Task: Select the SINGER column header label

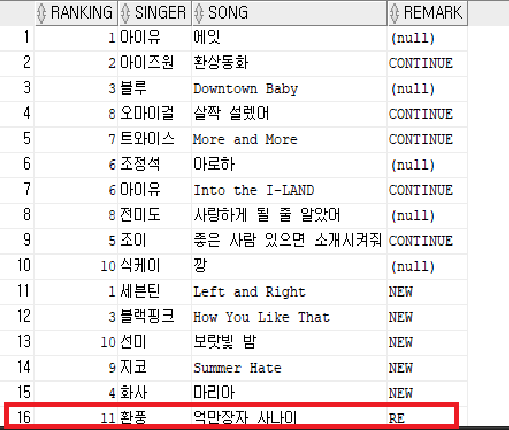Action: click(160, 13)
